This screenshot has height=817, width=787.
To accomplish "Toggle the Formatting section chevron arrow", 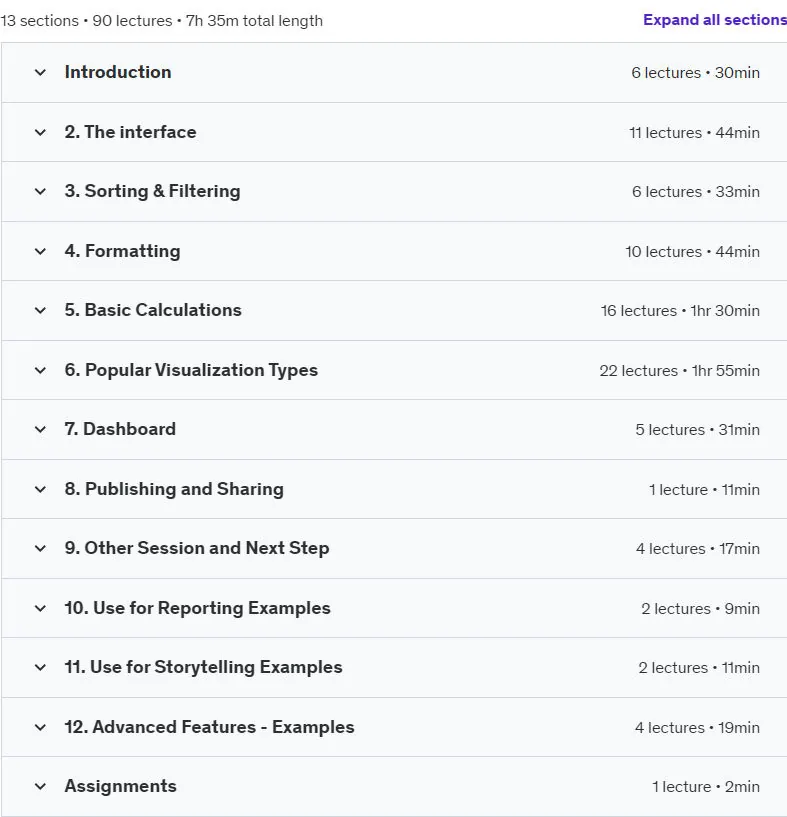I will point(40,251).
